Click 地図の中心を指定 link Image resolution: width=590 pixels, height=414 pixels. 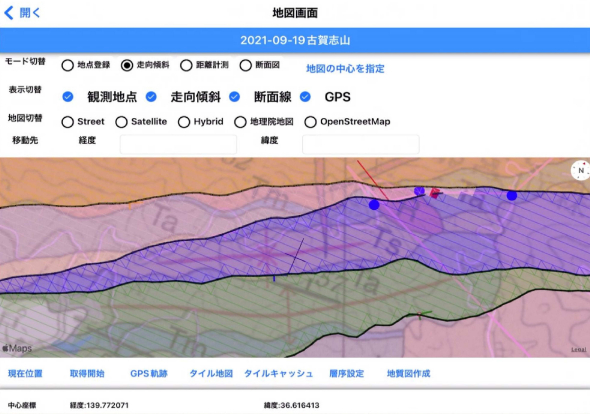(345, 68)
